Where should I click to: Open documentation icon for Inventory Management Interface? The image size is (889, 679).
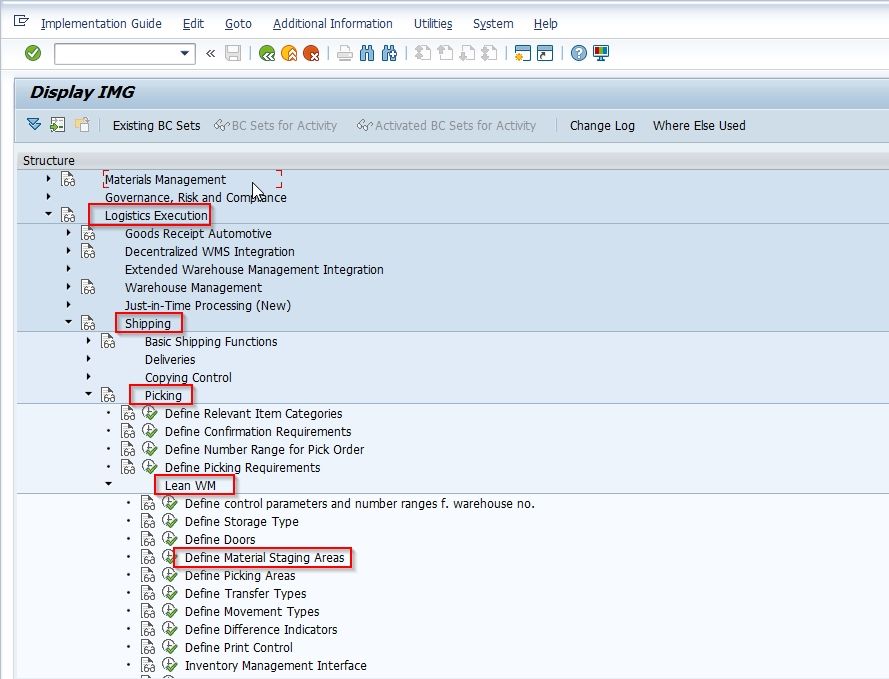[x=149, y=665]
